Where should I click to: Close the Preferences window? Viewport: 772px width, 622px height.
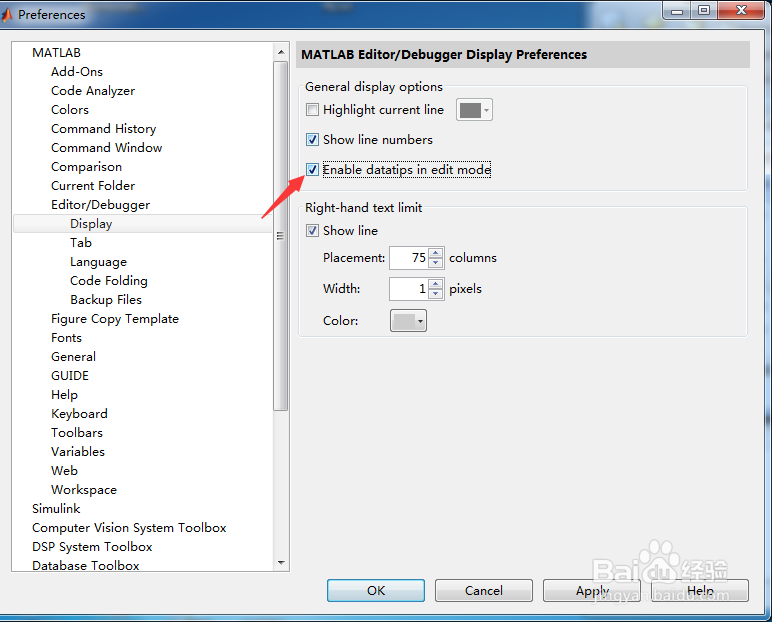pos(741,10)
